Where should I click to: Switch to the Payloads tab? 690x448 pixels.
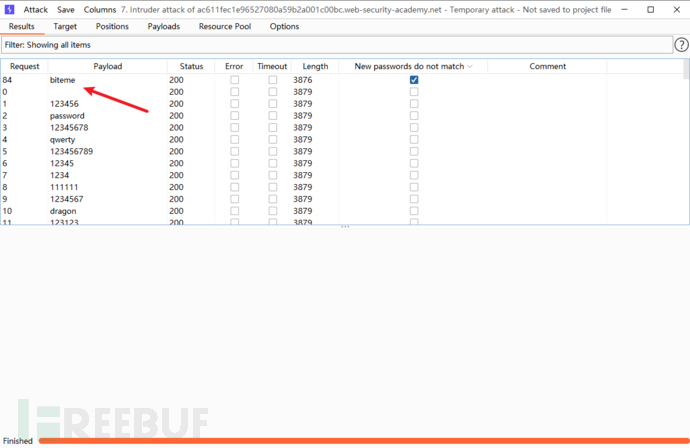(164, 27)
